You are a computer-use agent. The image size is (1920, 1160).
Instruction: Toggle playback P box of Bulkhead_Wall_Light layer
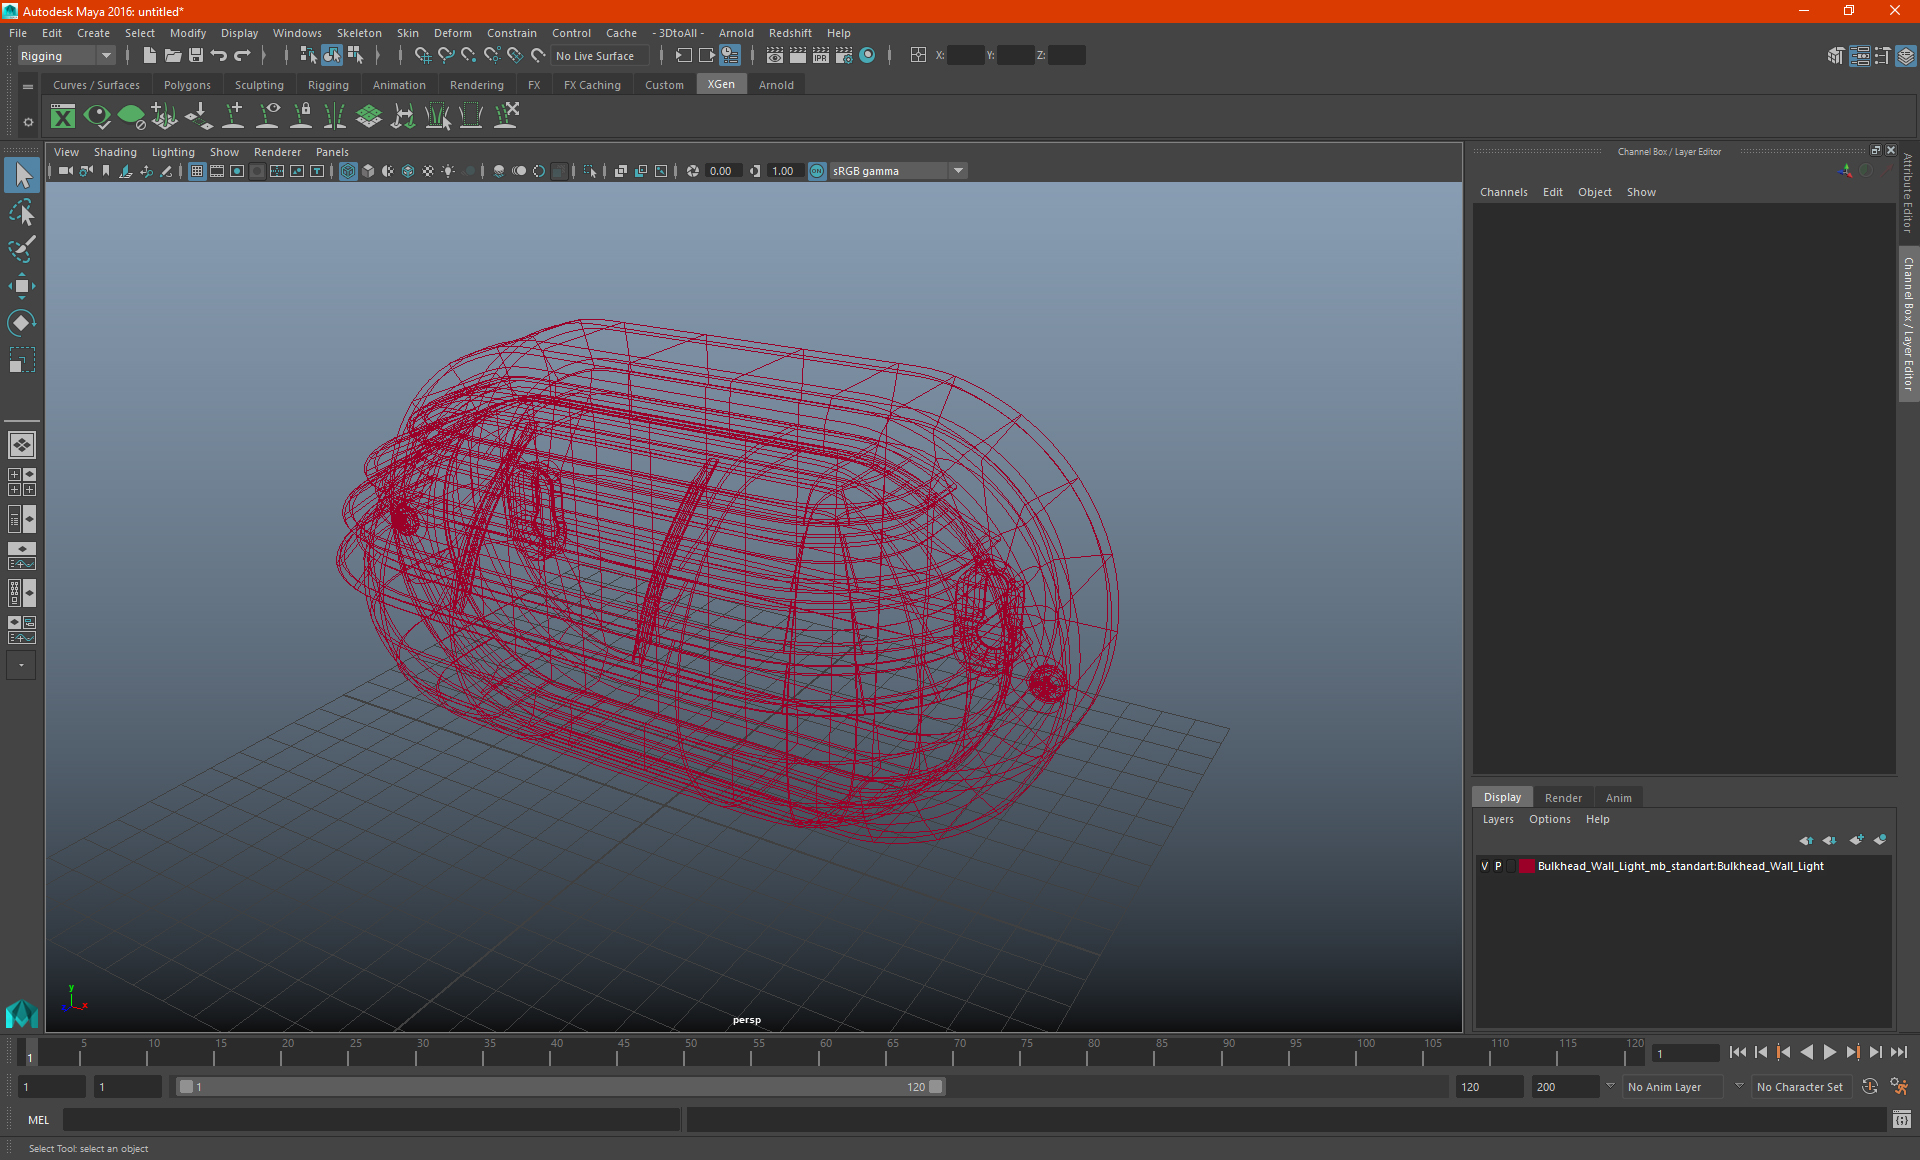(x=1498, y=867)
